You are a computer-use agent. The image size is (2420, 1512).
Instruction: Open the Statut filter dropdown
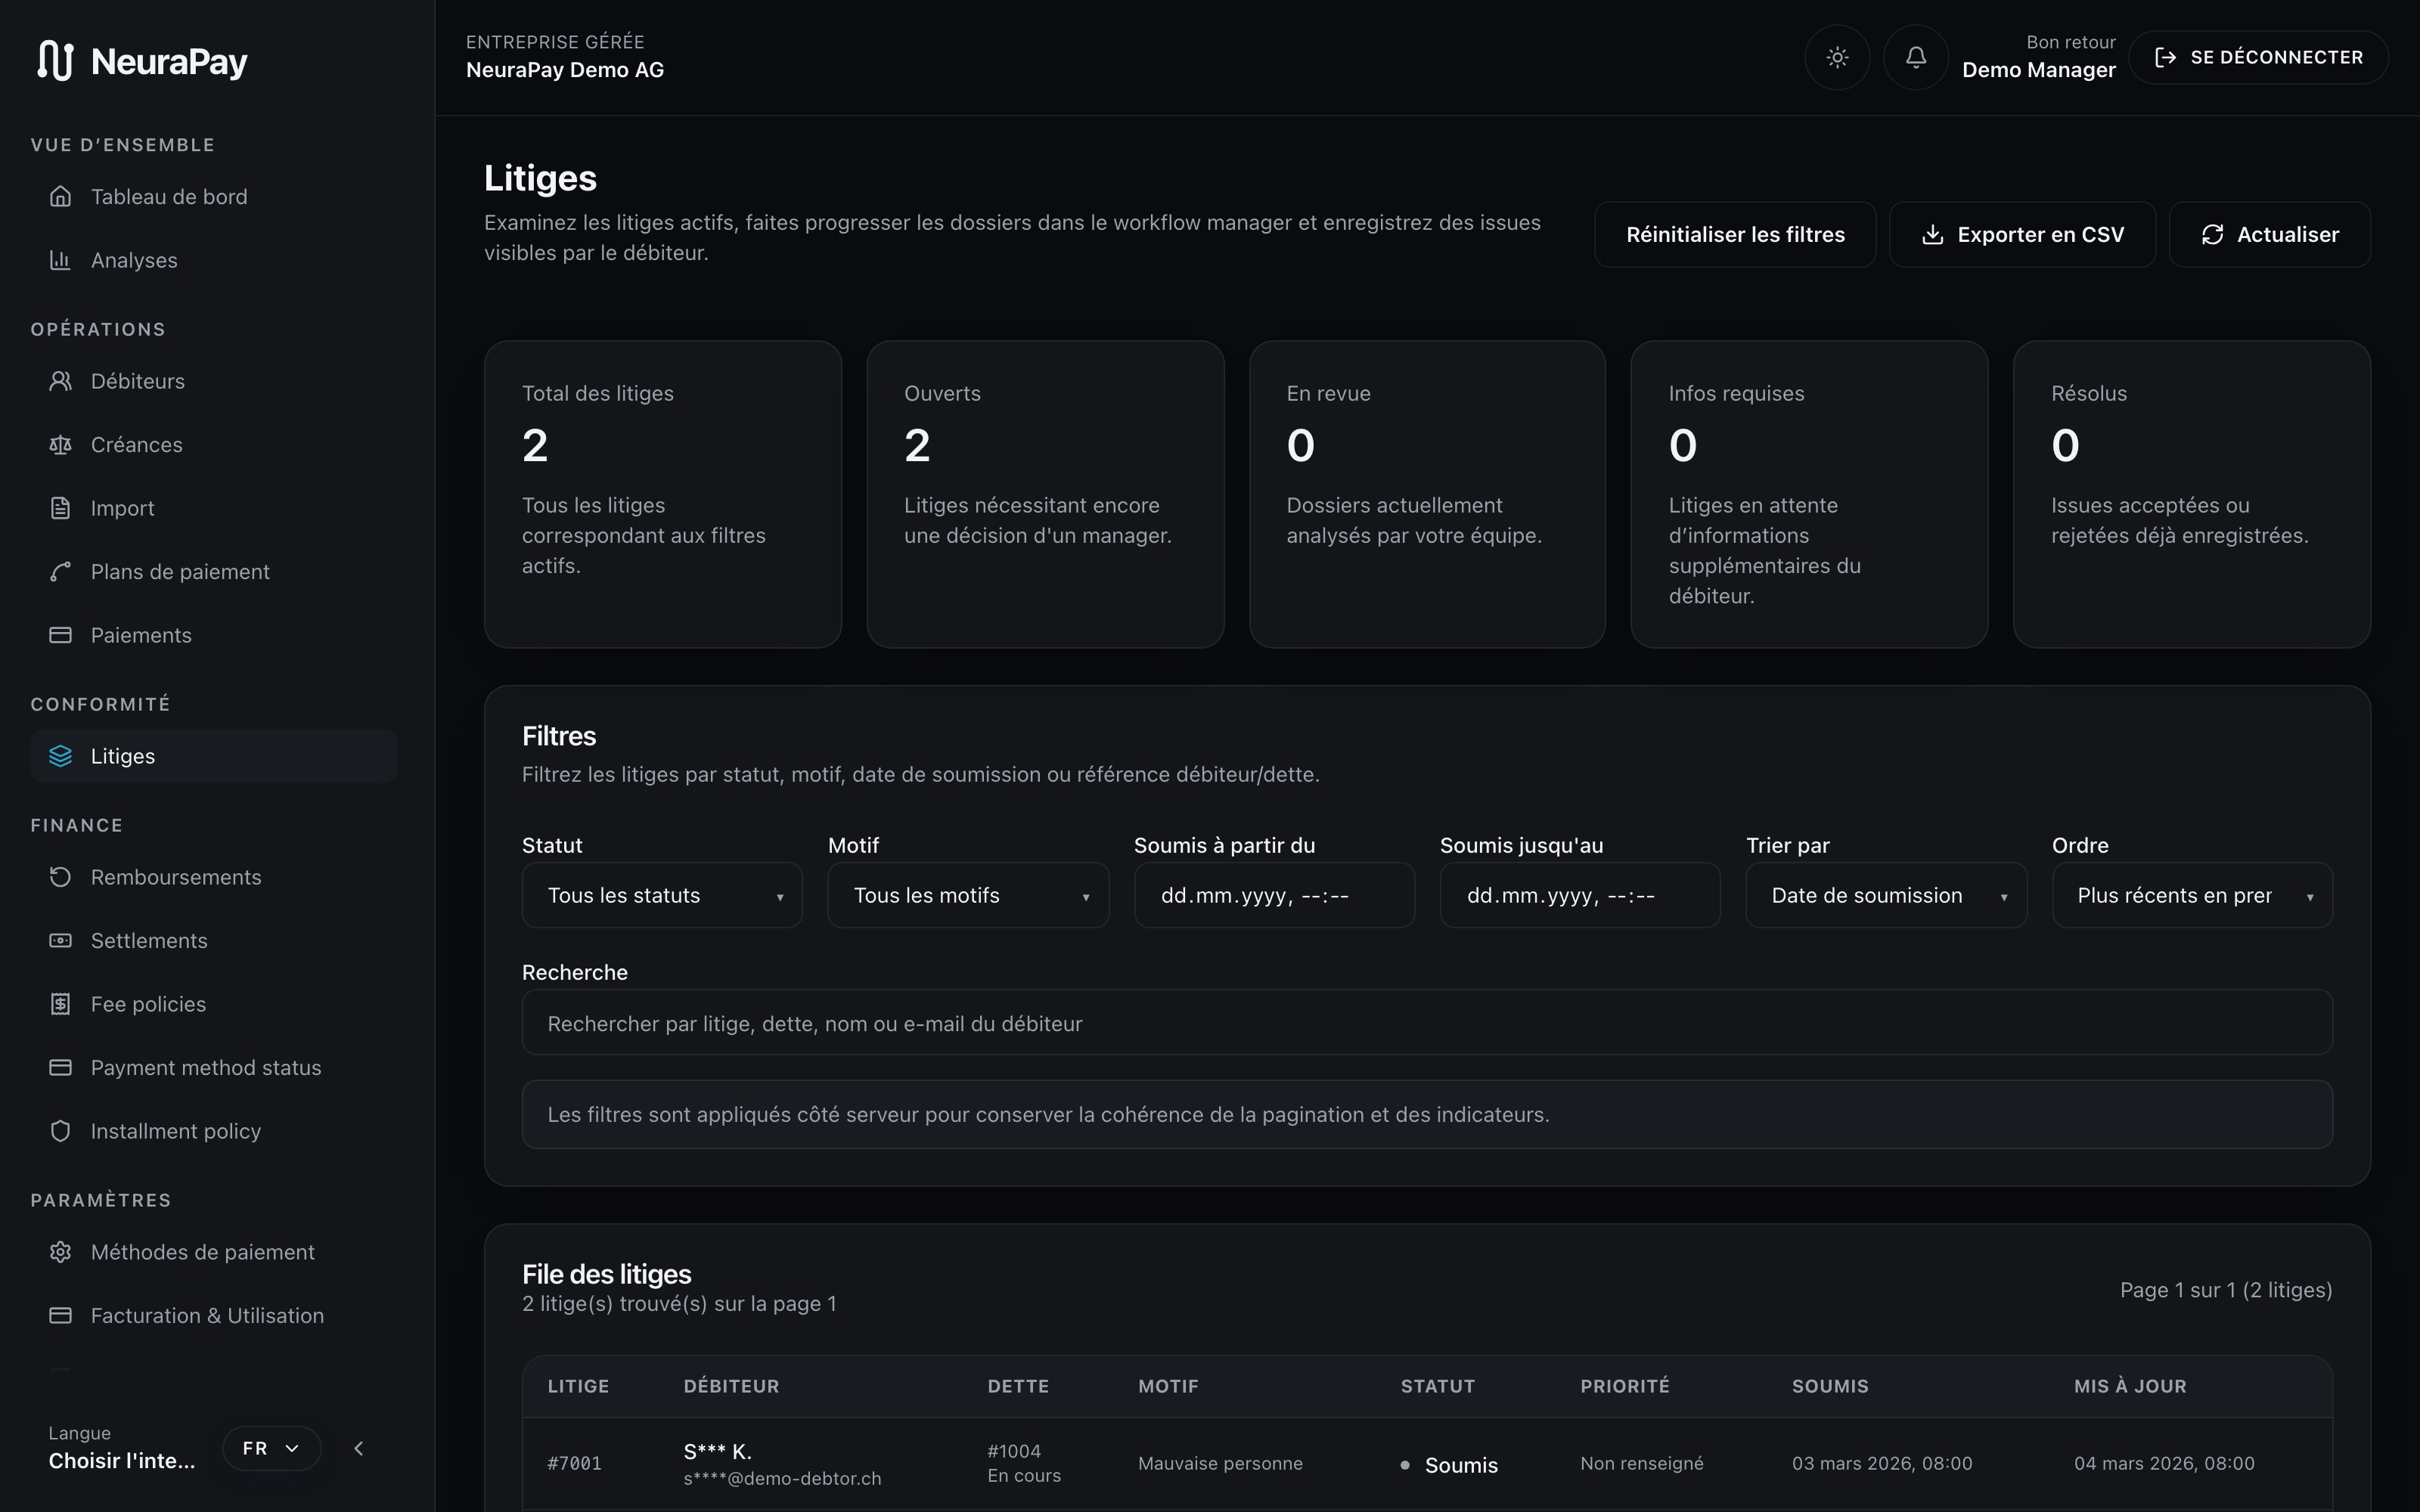662,895
